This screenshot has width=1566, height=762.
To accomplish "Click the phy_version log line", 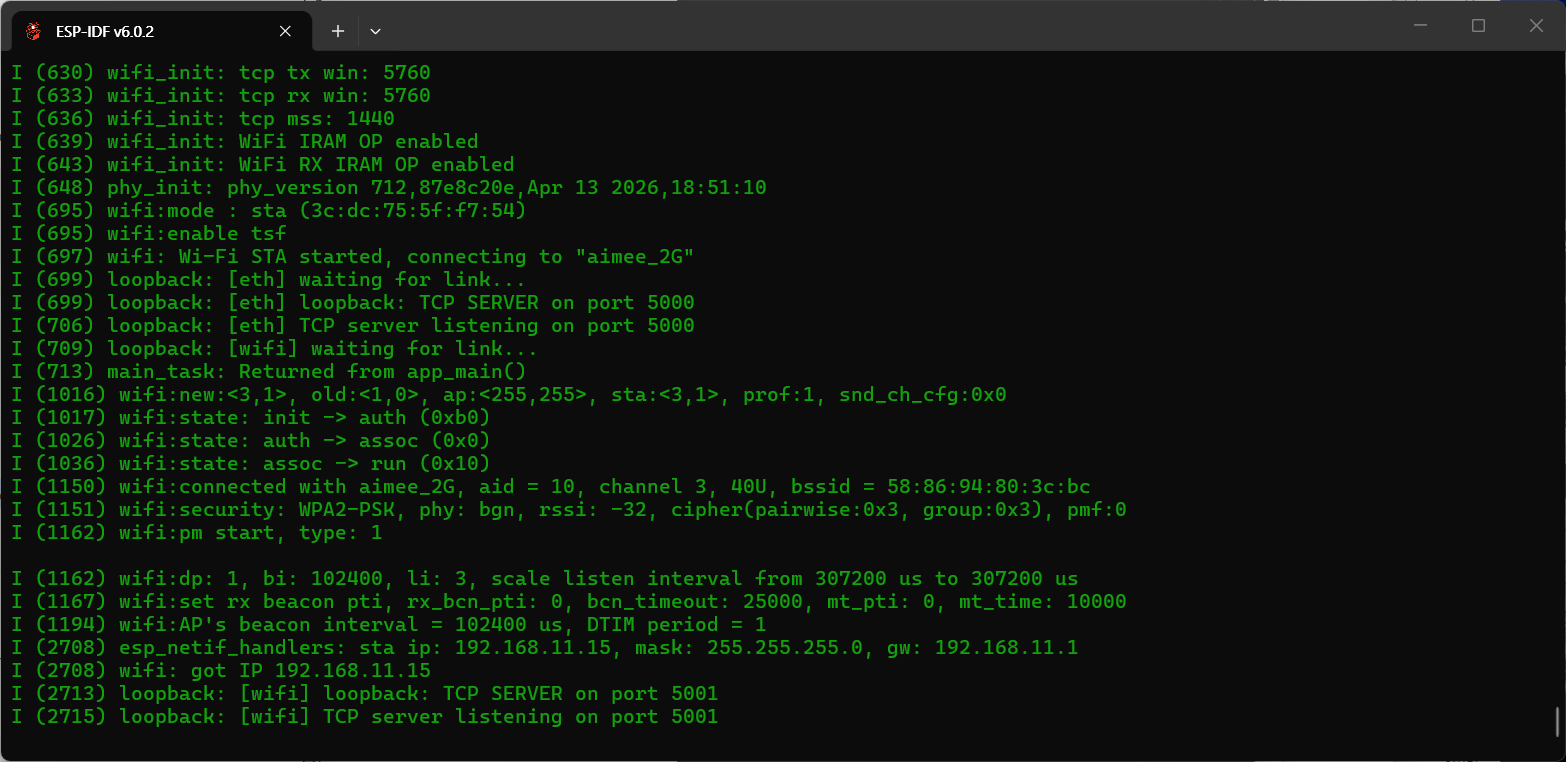I will [389, 187].
